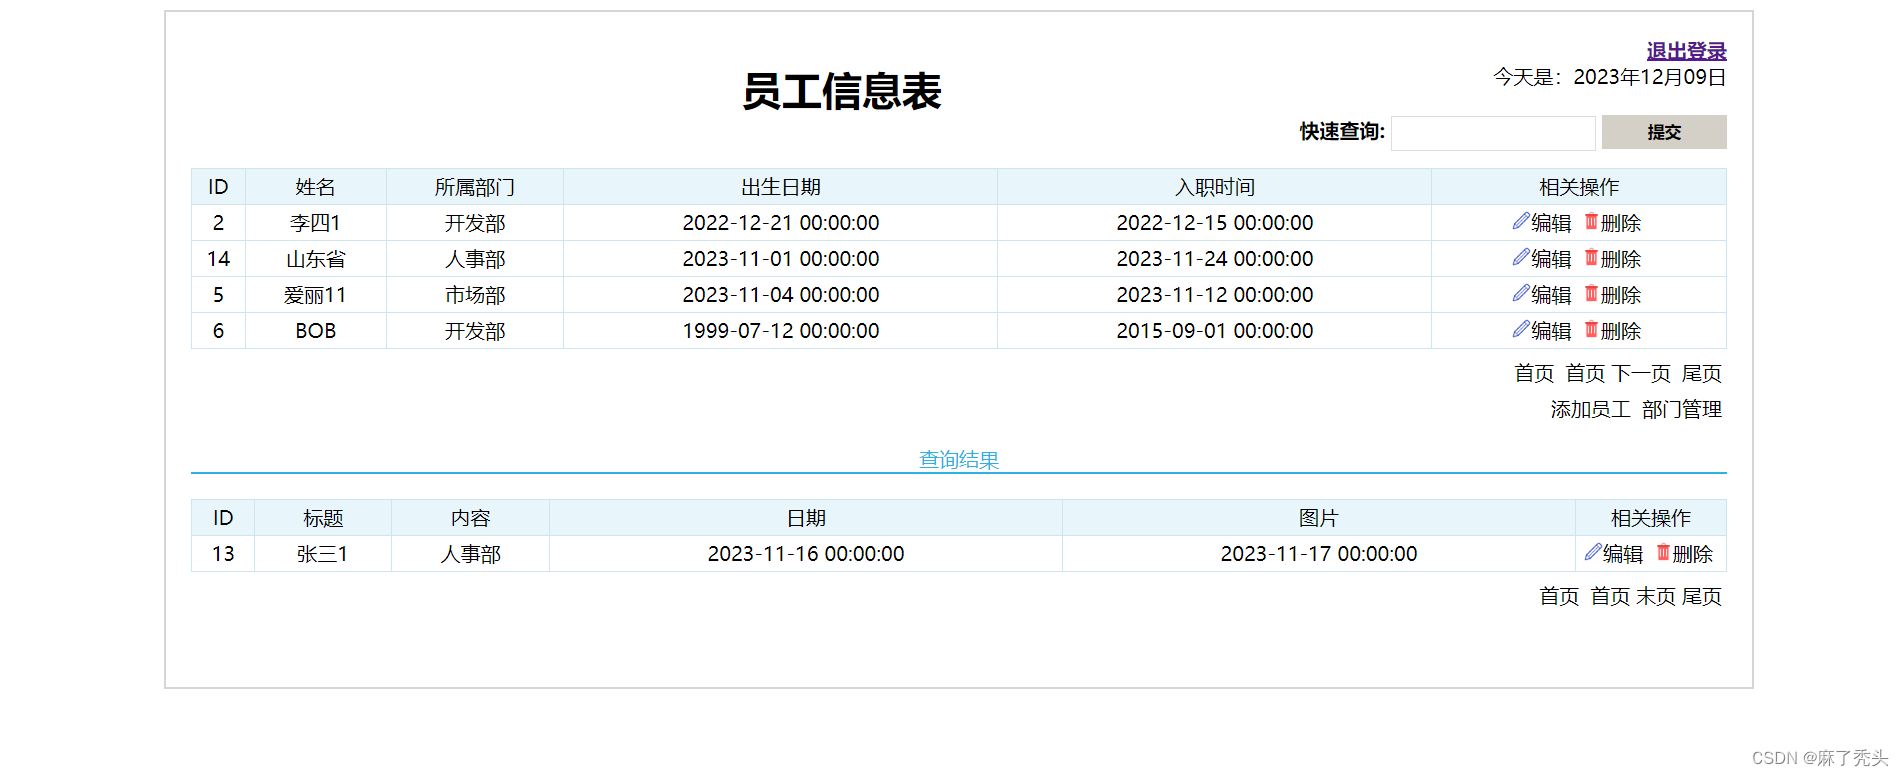Select the 爱丽11 name cell

point(316,295)
